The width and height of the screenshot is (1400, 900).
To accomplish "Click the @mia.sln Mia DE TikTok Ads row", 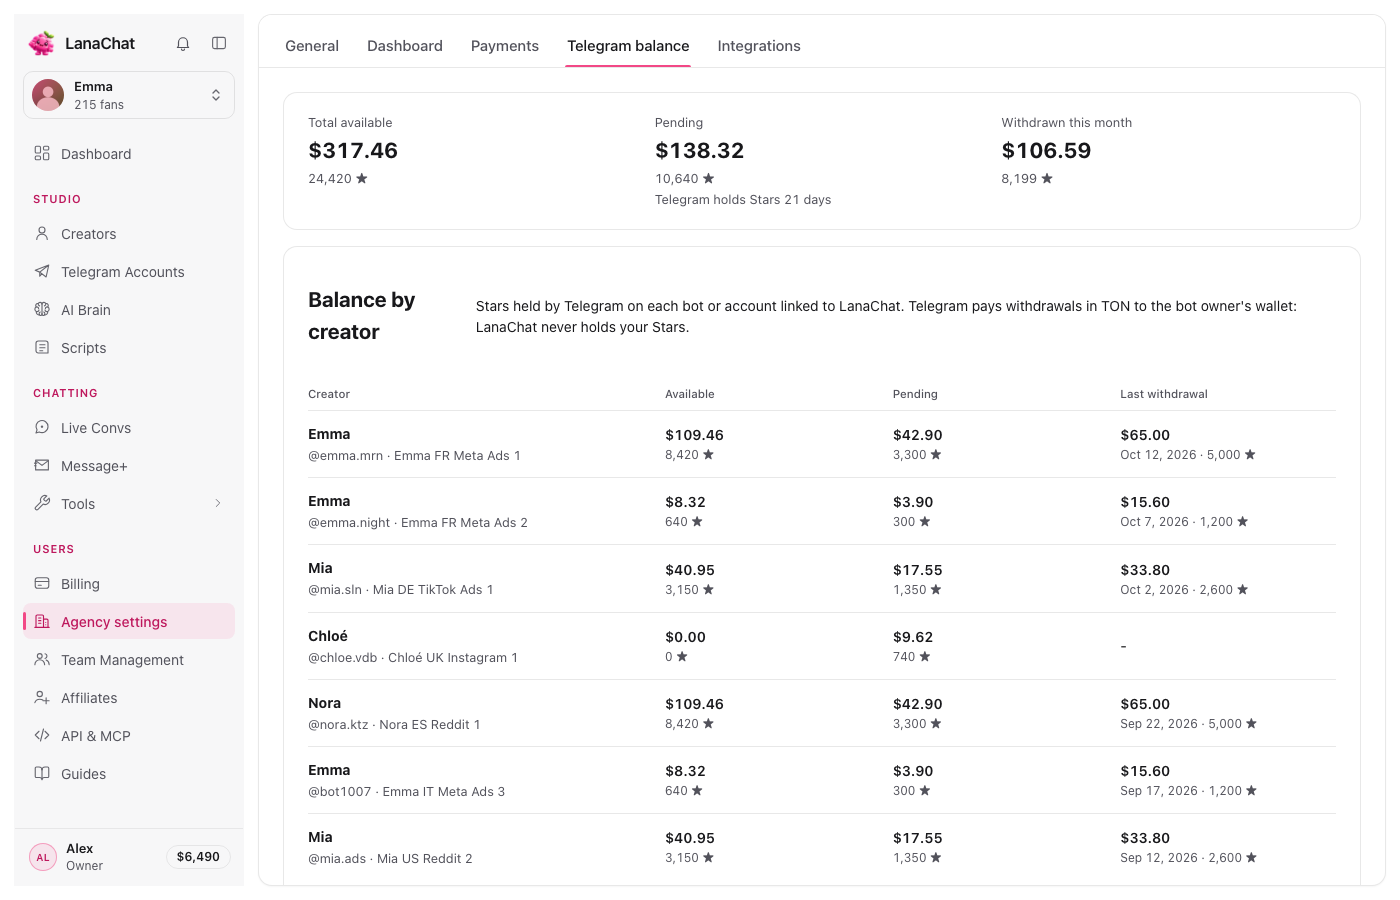I will (822, 579).
